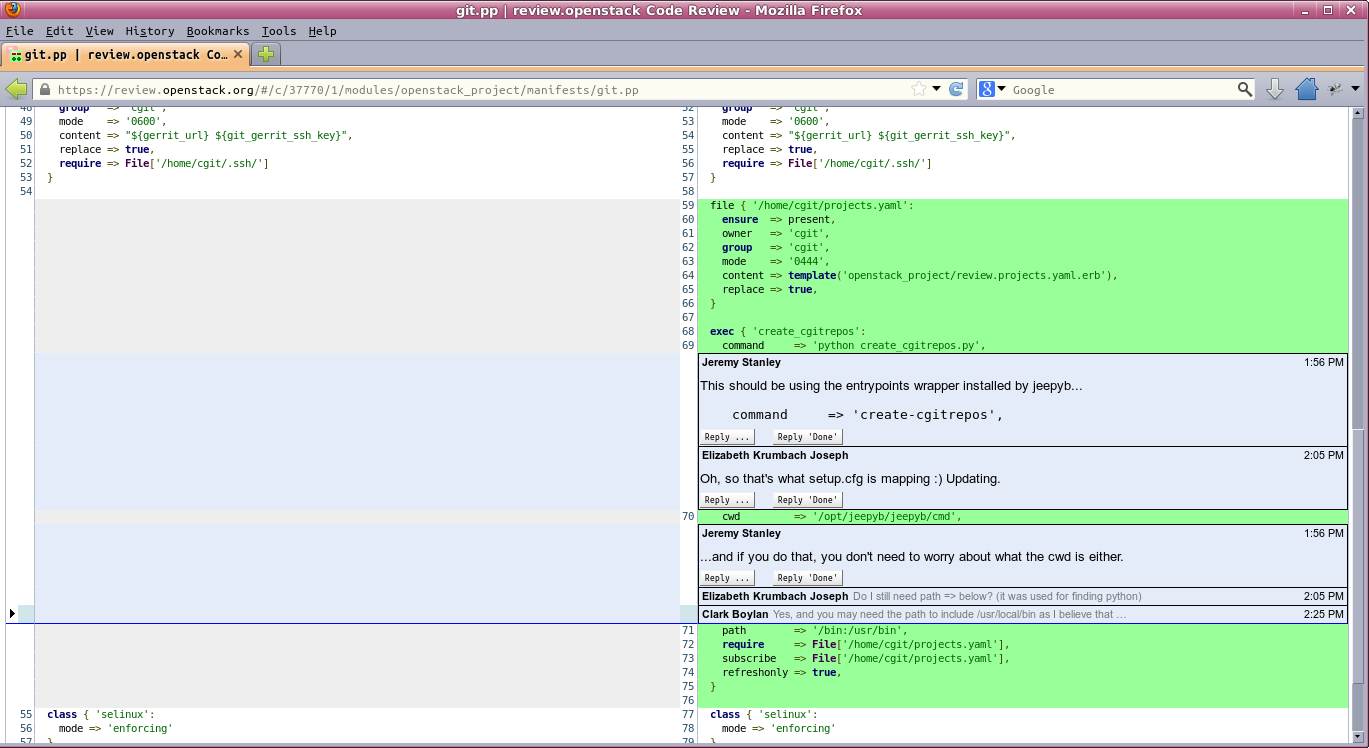This screenshot has width=1369, height=748.
Task: Expand the dropdown next to the spider icon
Action: click(x=1355, y=89)
